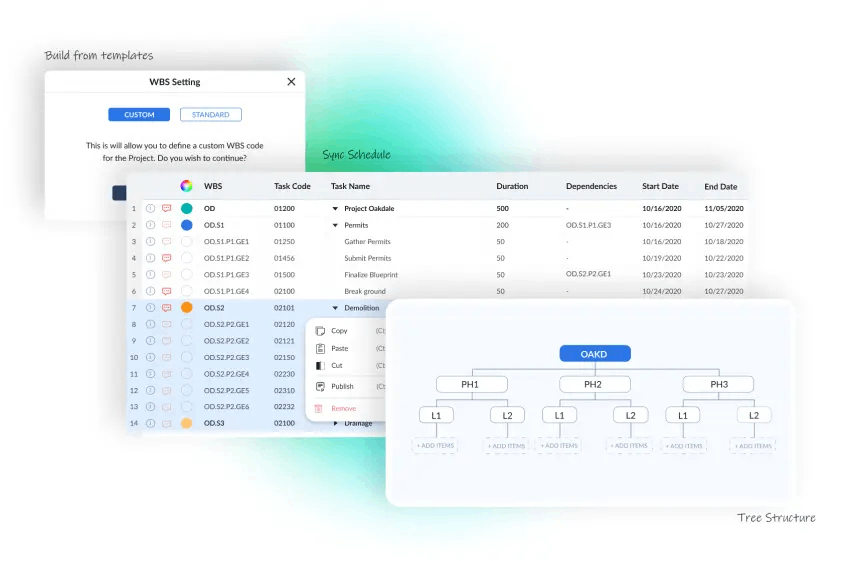Choose Cut from the context menu
This screenshot has height=561, width=860.
(x=337, y=365)
